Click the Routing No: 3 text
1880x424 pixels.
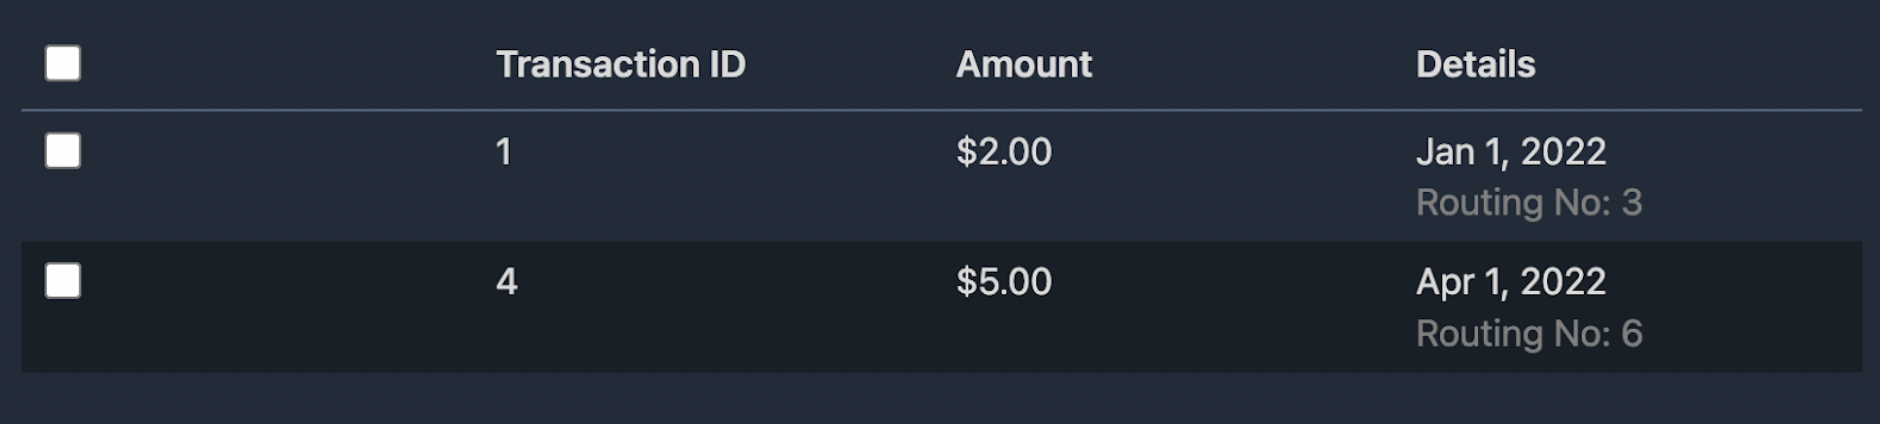pos(1529,202)
